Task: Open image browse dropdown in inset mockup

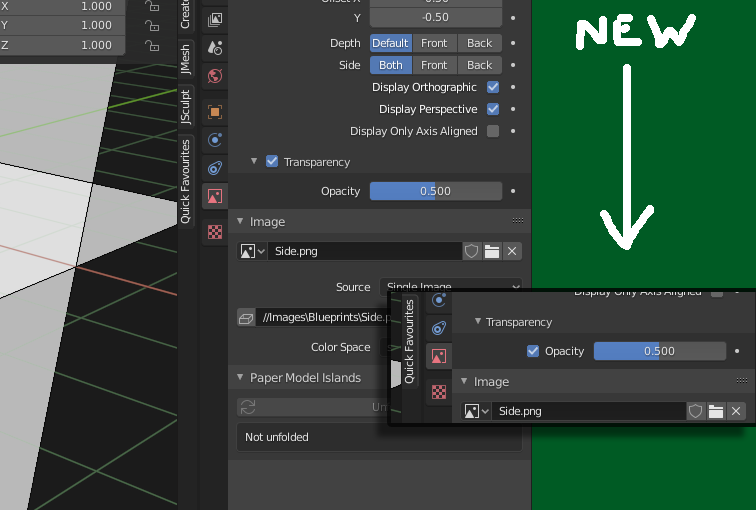Action: click(476, 411)
